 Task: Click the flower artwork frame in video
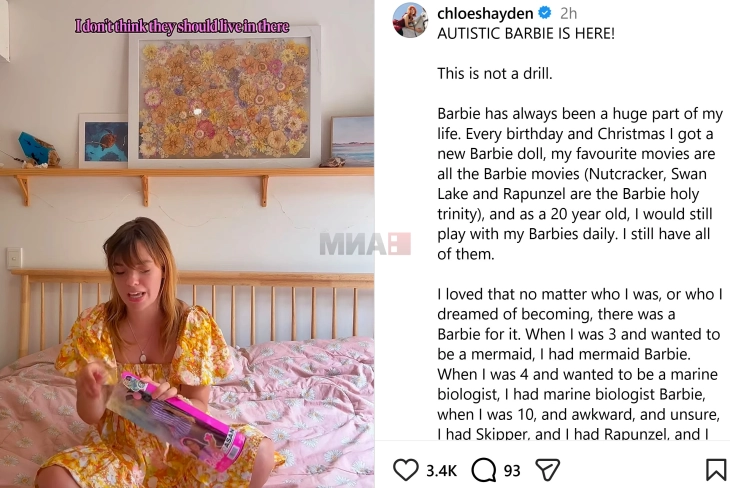point(224,97)
